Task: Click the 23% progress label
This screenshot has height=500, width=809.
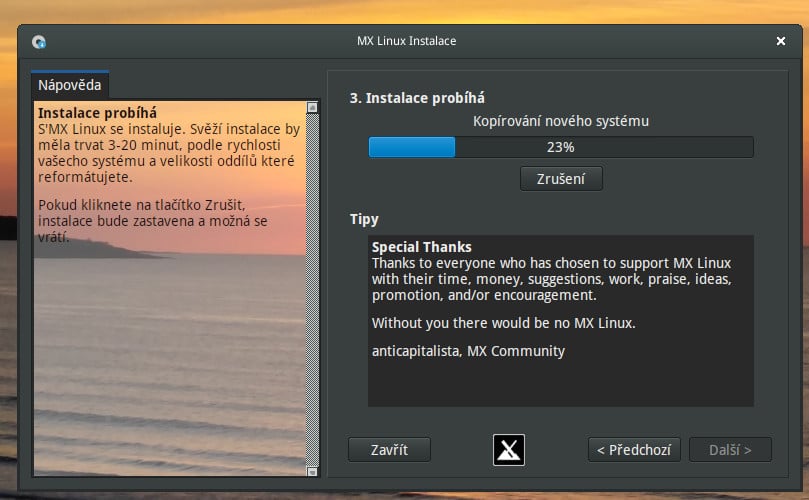Action: [x=560, y=148]
